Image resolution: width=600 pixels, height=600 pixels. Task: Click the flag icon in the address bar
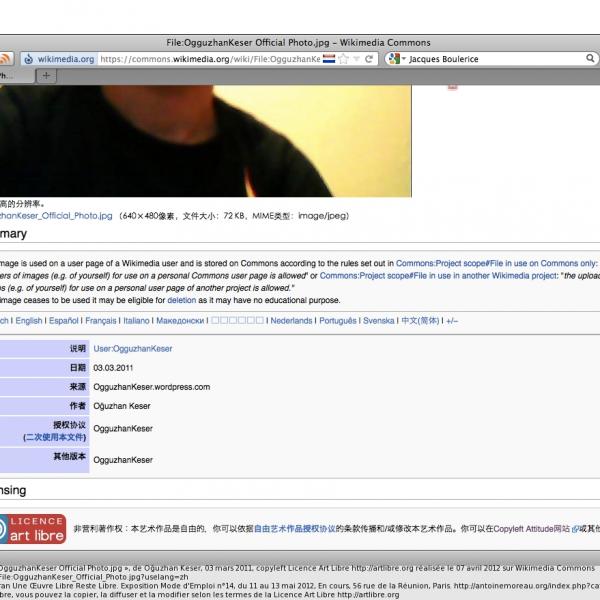[329, 59]
